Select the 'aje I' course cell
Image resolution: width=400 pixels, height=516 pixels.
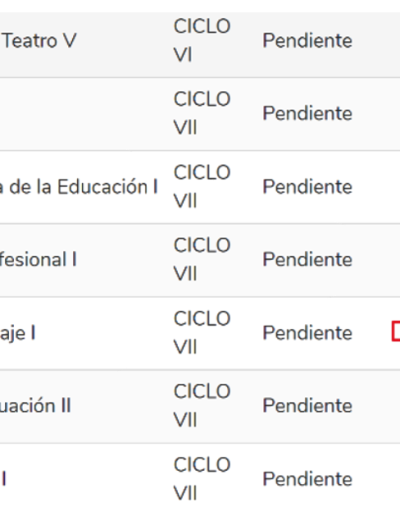point(17,333)
